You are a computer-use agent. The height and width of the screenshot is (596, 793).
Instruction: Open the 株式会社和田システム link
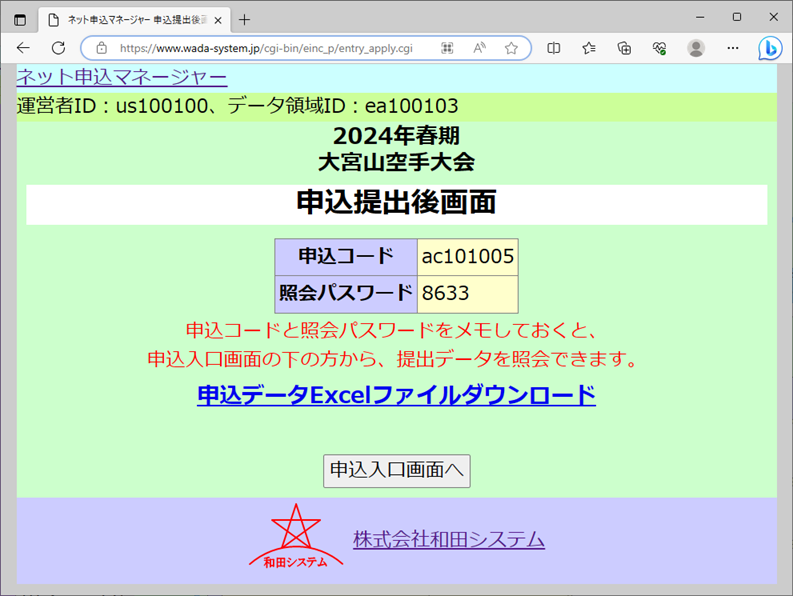449,539
